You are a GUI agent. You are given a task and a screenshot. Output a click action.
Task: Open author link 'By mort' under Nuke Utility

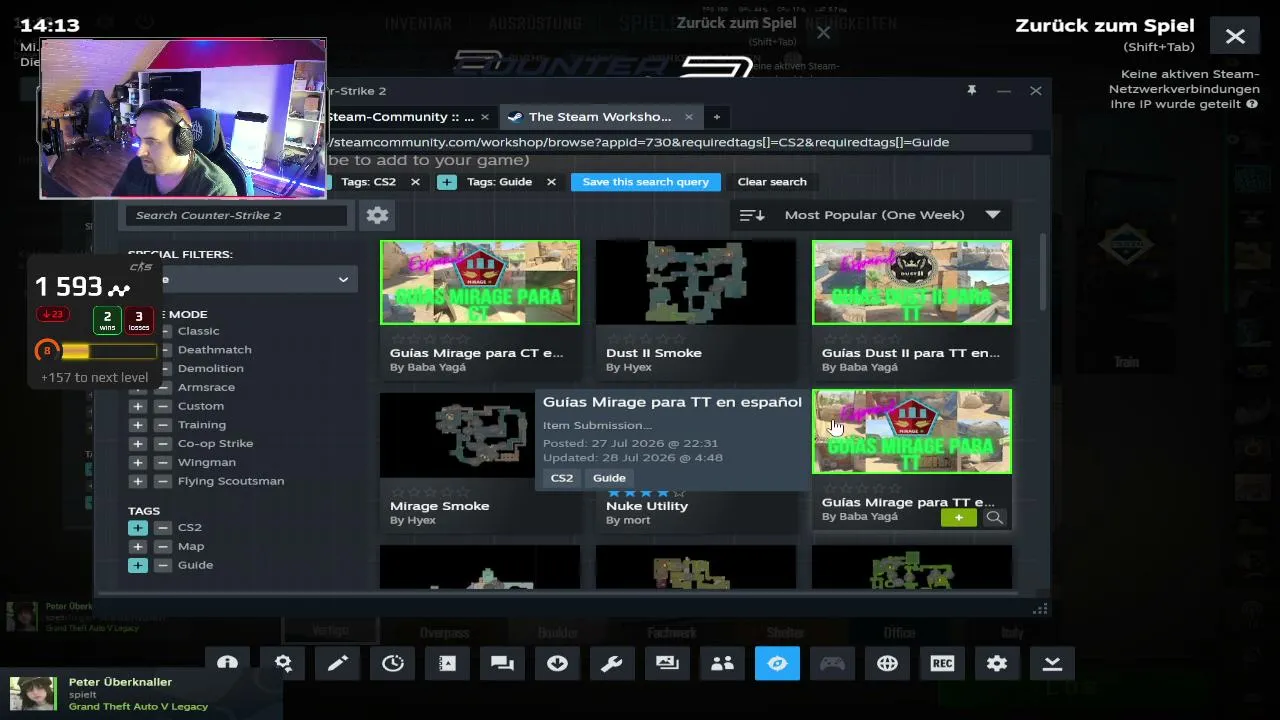tap(629, 520)
